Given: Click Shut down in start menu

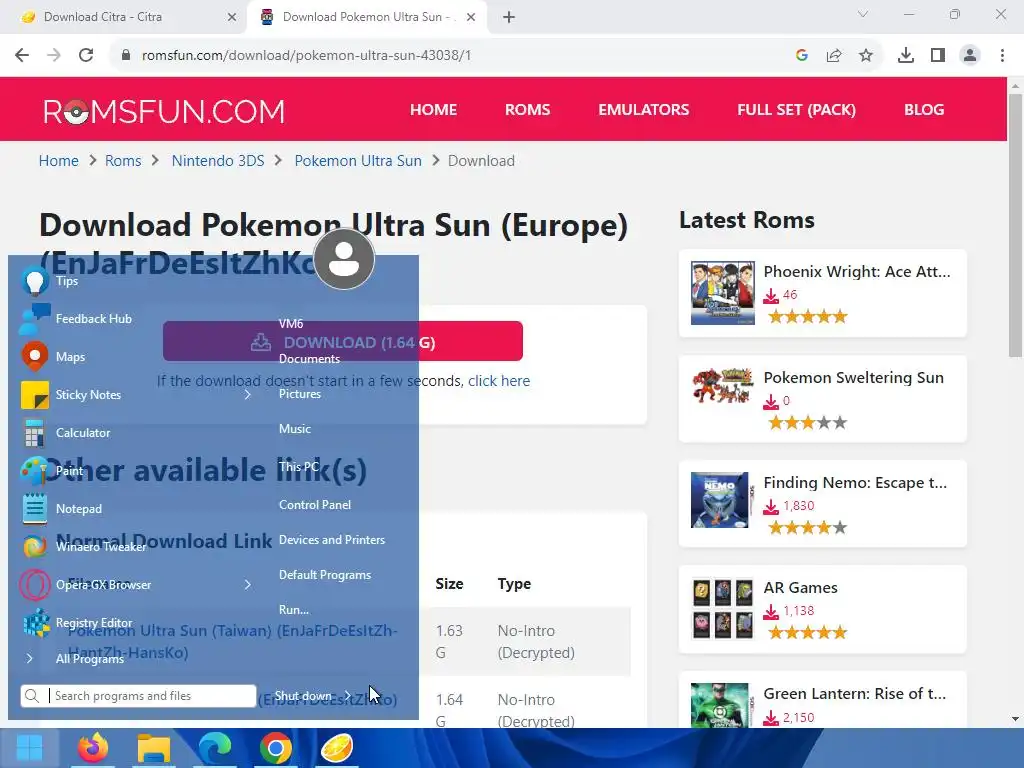Looking at the screenshot, I should [x=303, y=696].
